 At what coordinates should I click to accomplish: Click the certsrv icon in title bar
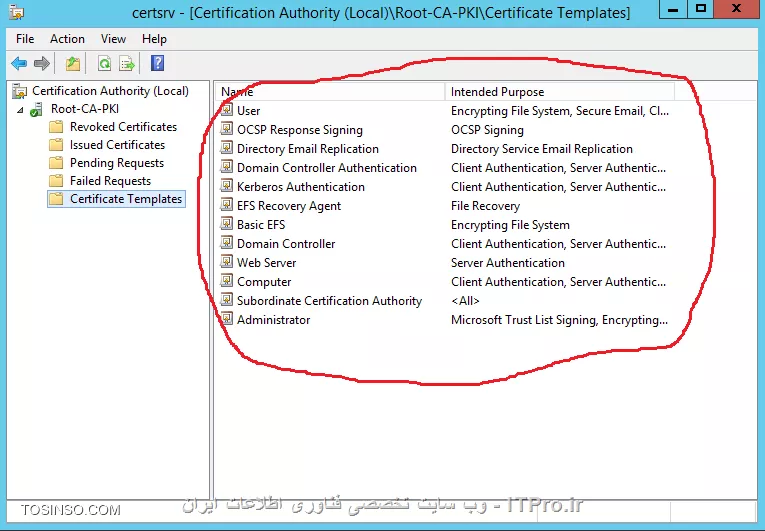[17, 12]
